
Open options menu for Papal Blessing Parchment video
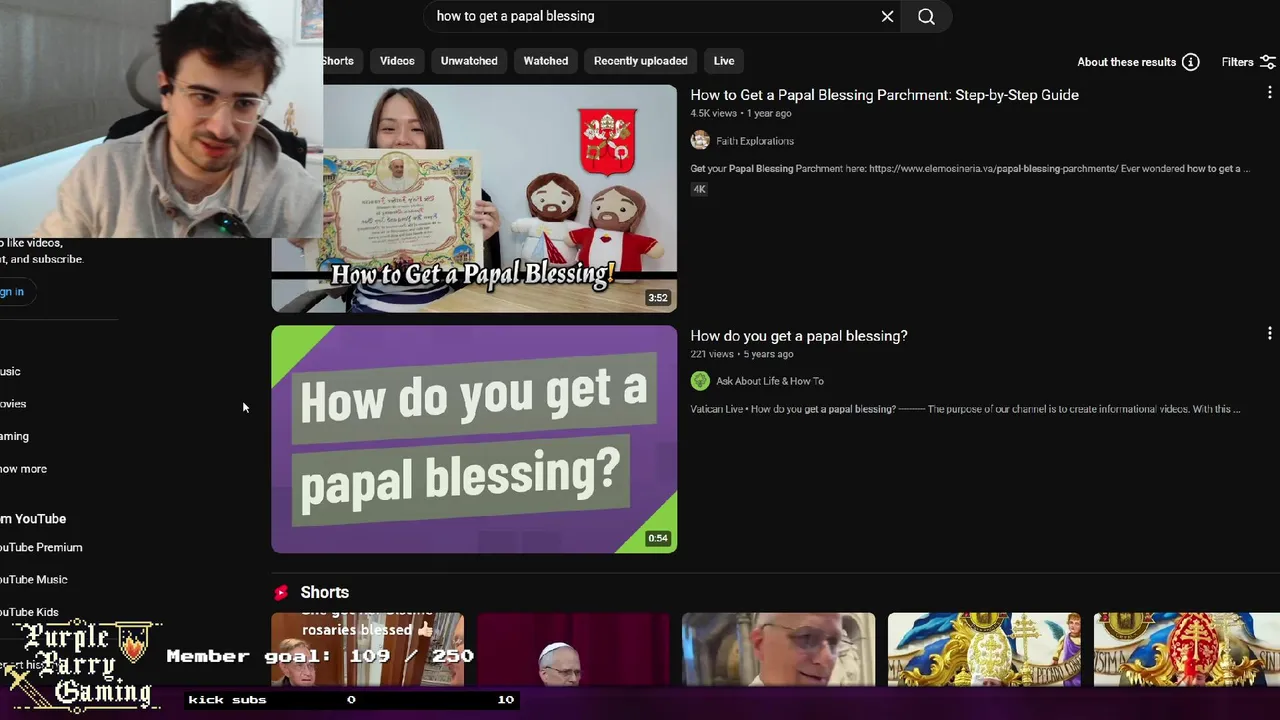point(1270,93)
